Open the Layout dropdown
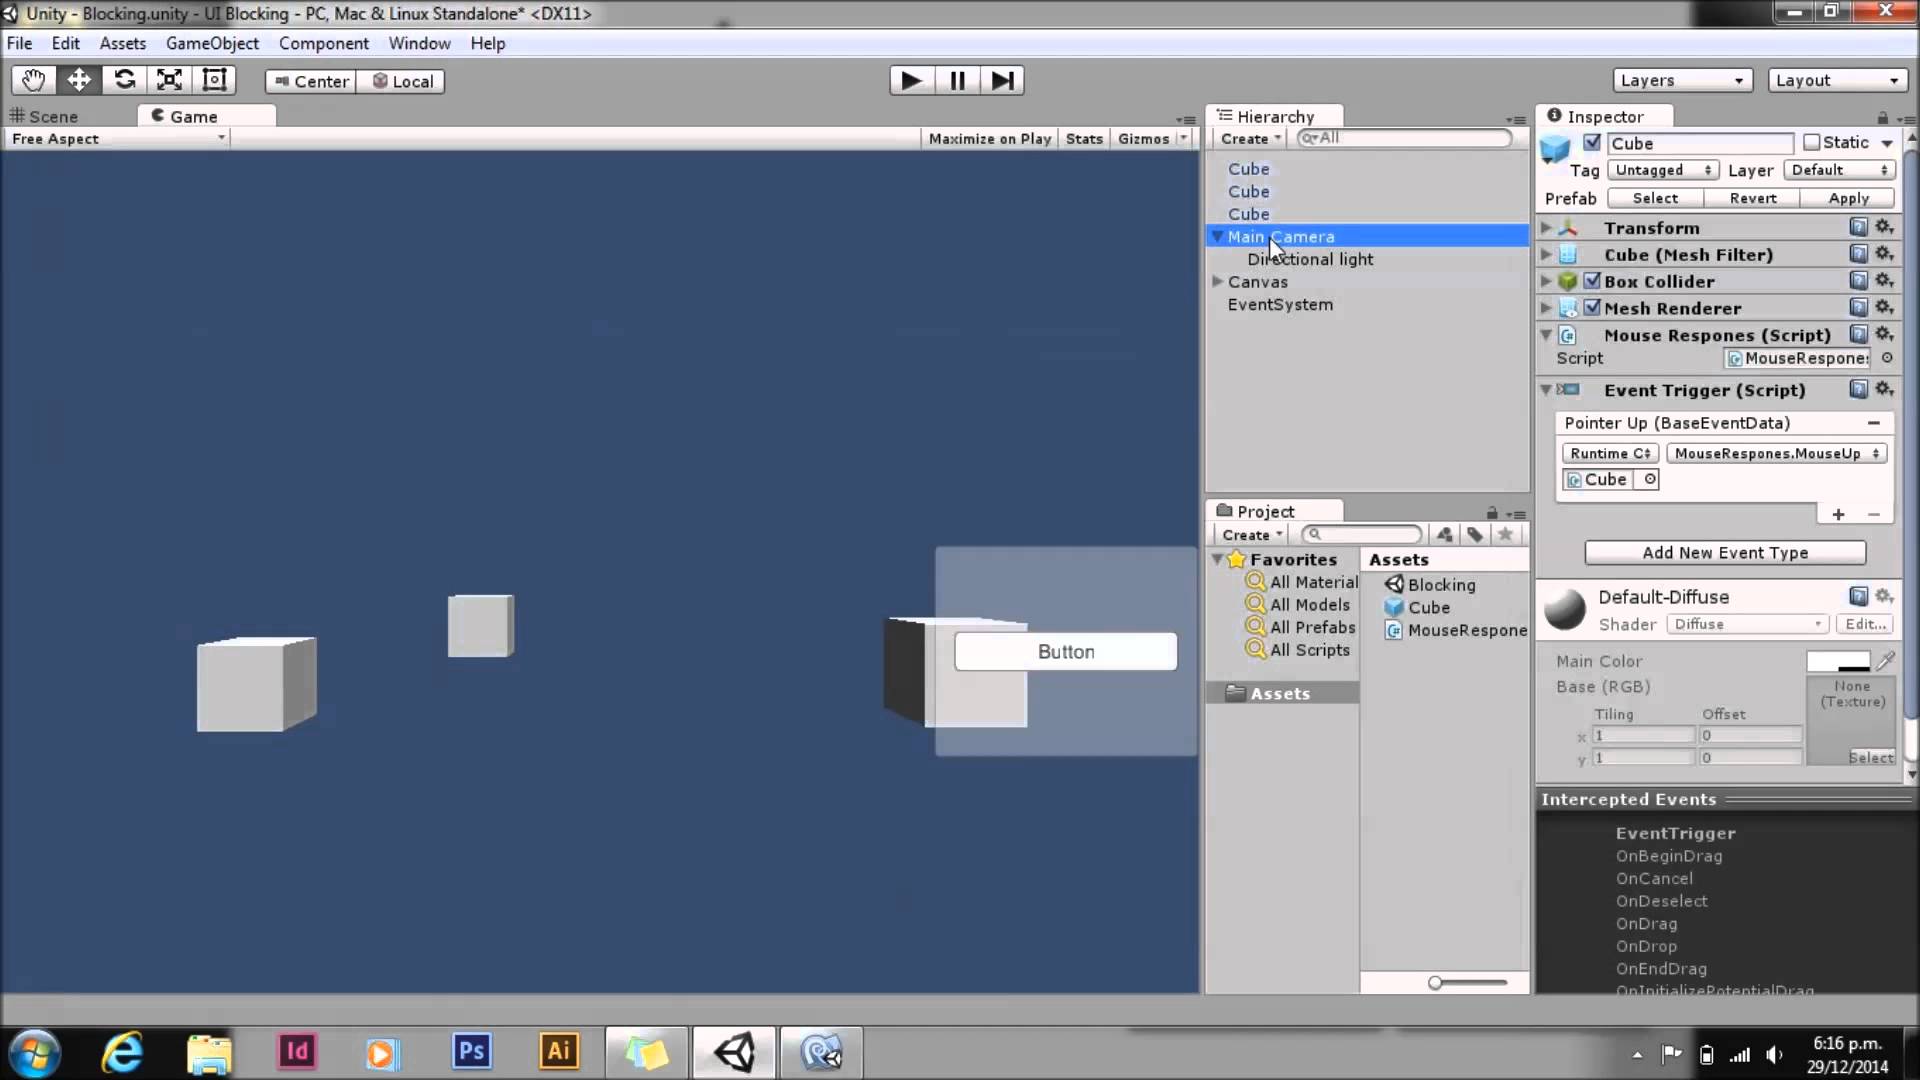Image resolution: width=1920 pixels, height=1080 pixels. pyautogui.click(x=1837, y=80)
